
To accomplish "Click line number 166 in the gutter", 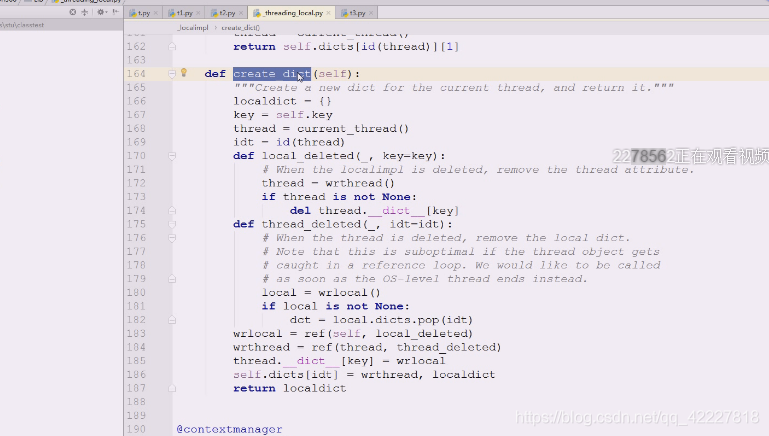I will tap(136, 101).
